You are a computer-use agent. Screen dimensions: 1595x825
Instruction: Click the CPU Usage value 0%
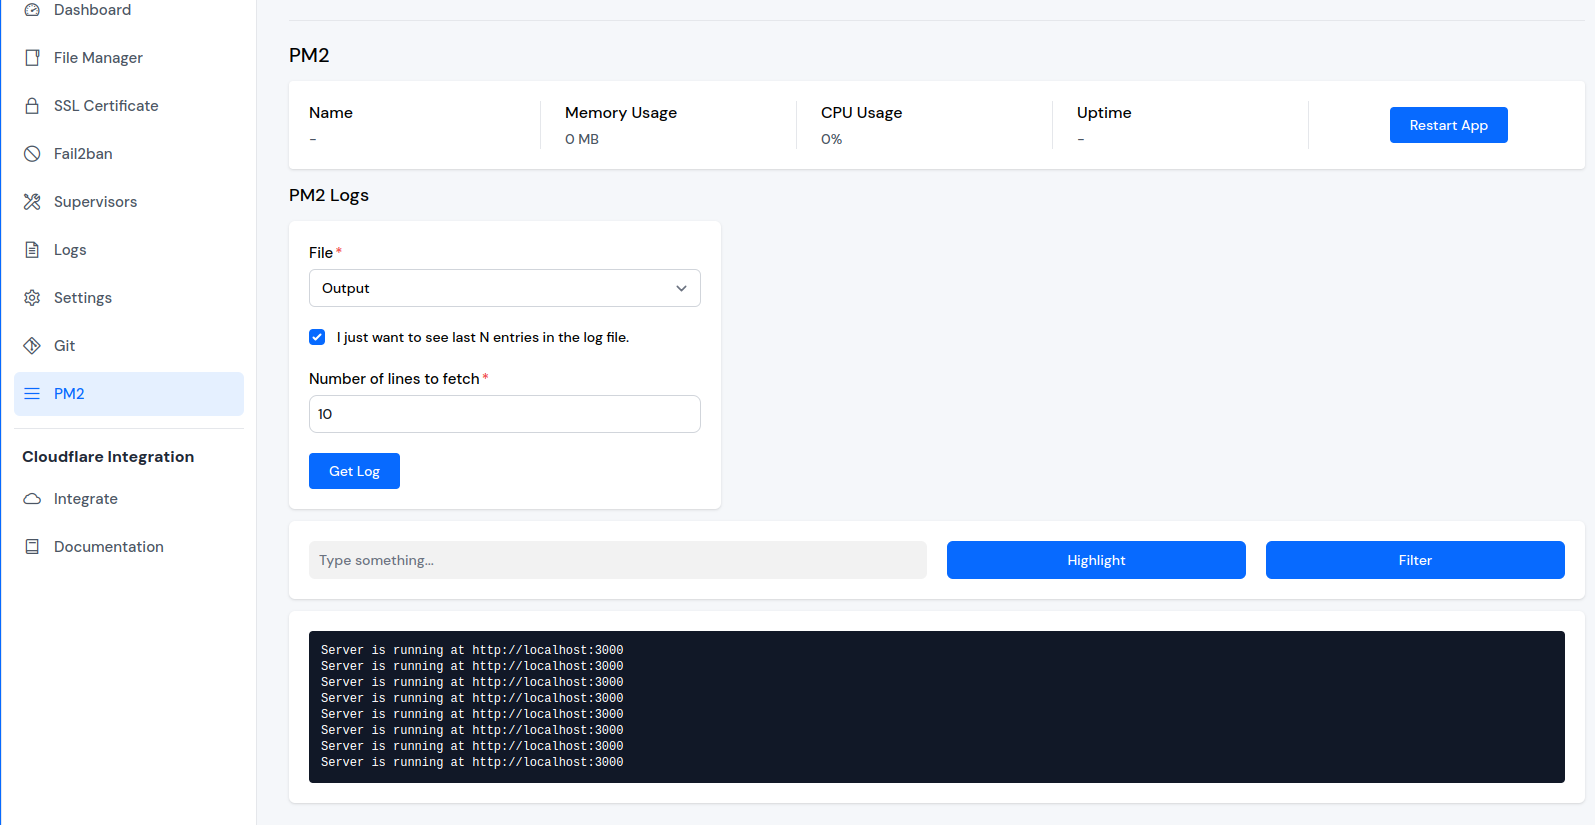click(832, 139)
